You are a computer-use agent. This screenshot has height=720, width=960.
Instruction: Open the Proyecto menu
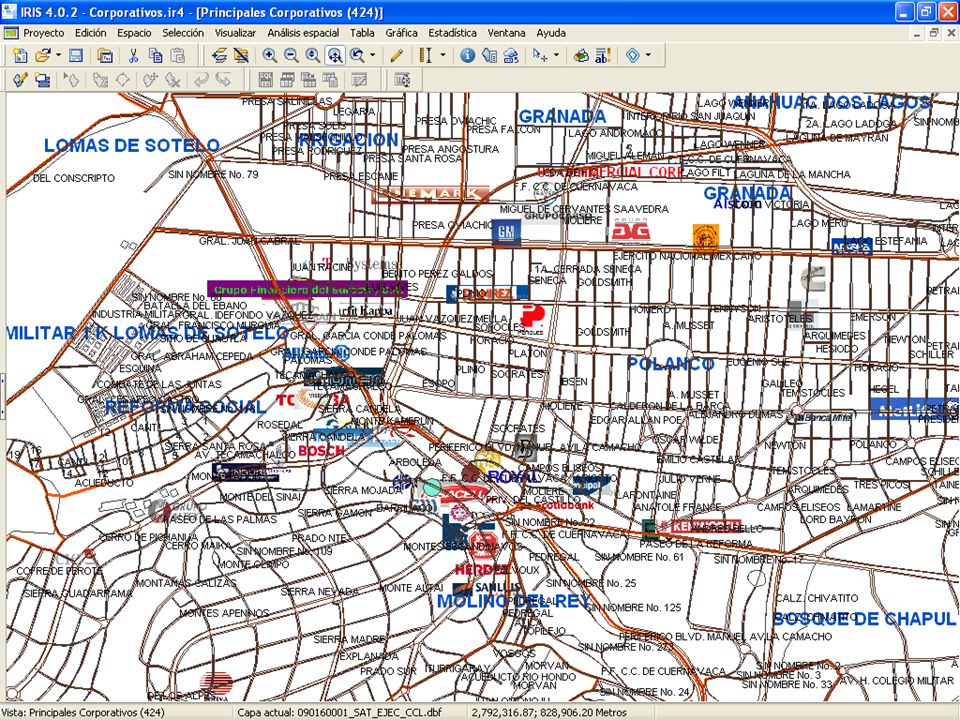pyautogui.click(x=43, y=33)
